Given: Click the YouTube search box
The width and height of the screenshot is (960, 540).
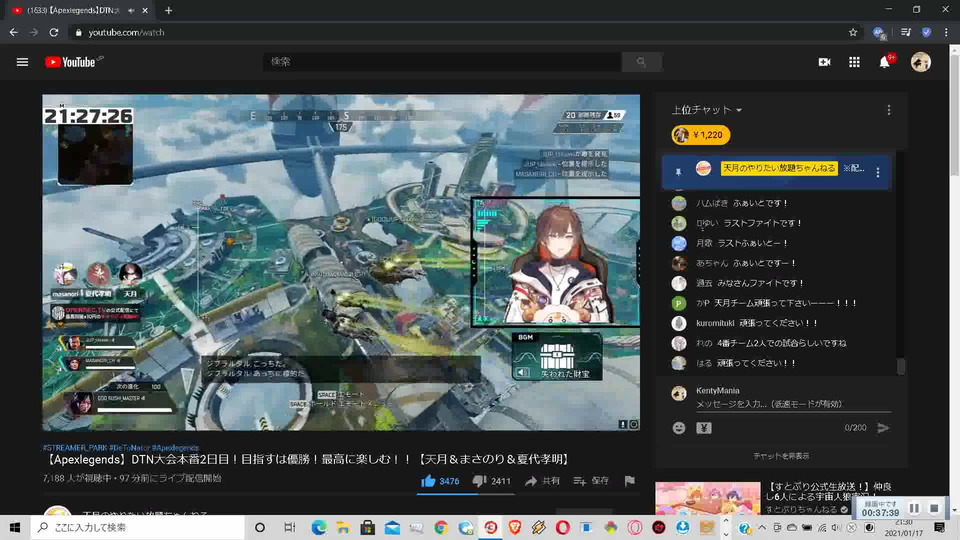Looking at the screenshot, I should point(442,62).
